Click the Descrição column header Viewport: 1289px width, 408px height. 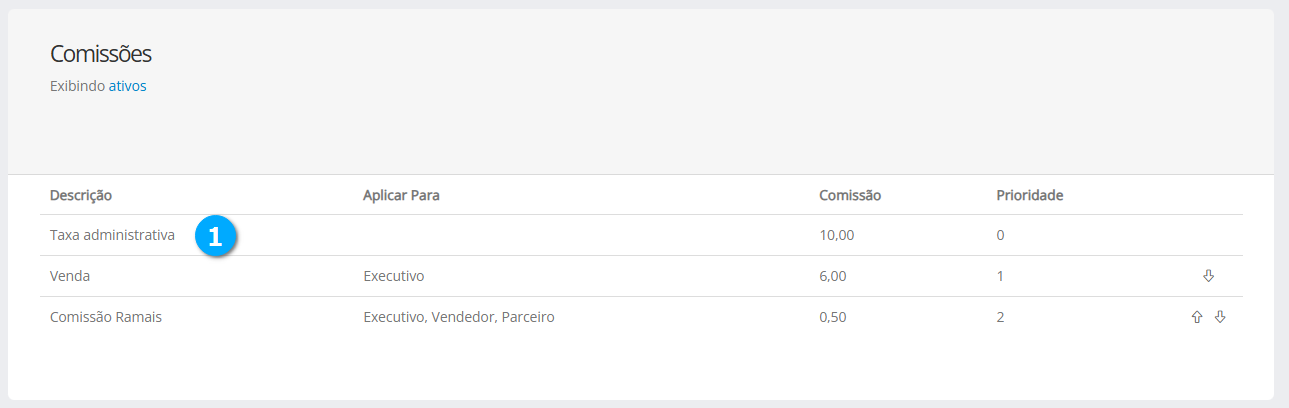(x=81, y=195)
